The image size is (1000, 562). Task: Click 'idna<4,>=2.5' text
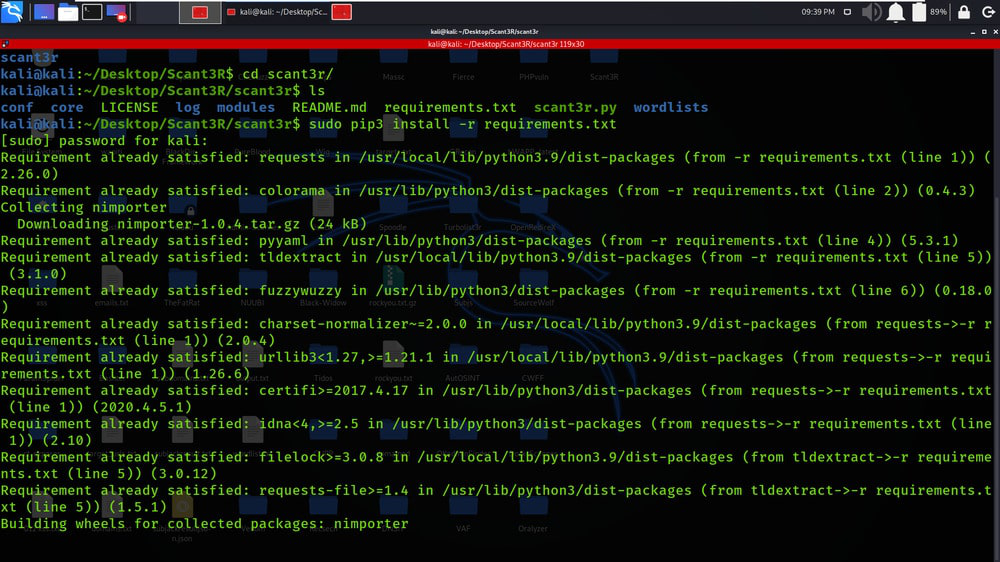[309, 424]
